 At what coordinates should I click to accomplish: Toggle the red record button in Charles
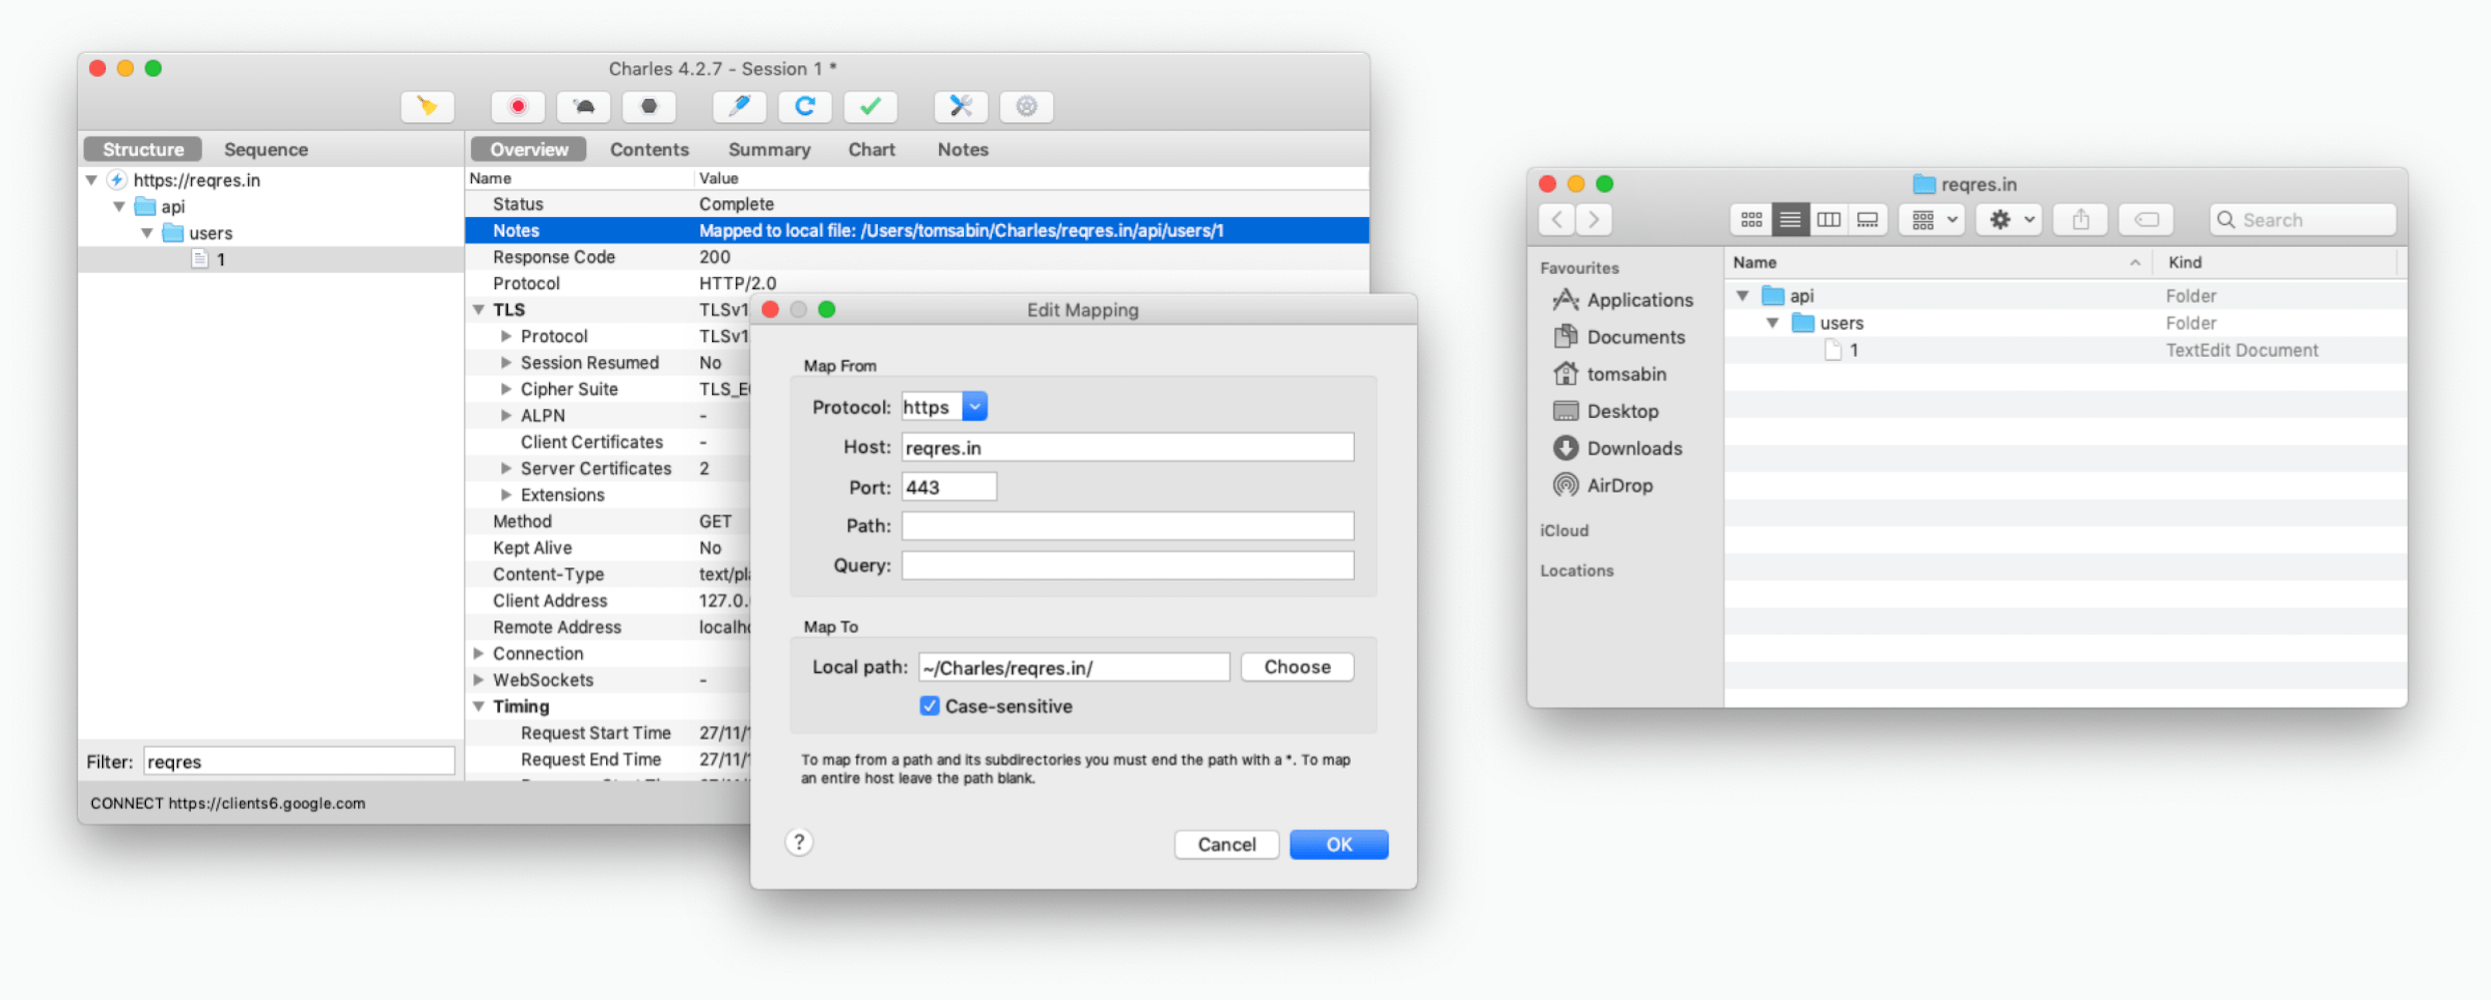point(517,106)
